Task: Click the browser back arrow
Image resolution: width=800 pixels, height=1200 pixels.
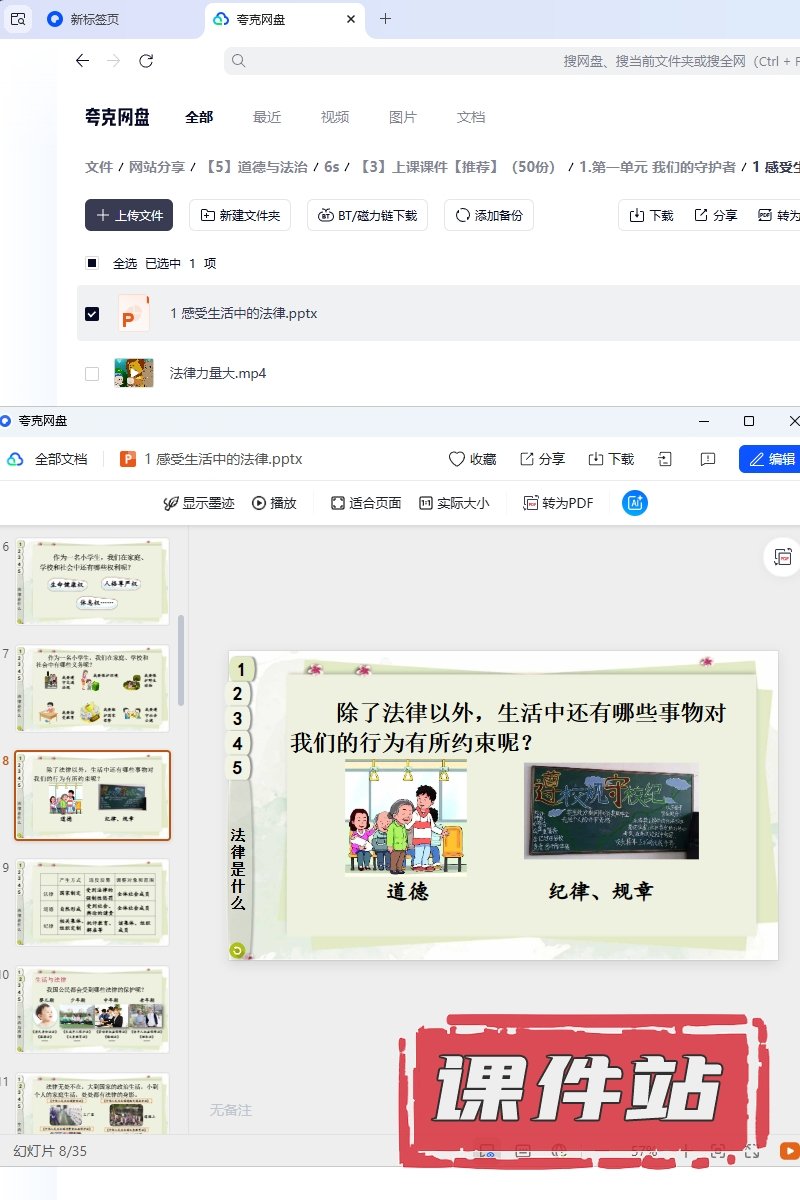Action: (x=82, y=61)
